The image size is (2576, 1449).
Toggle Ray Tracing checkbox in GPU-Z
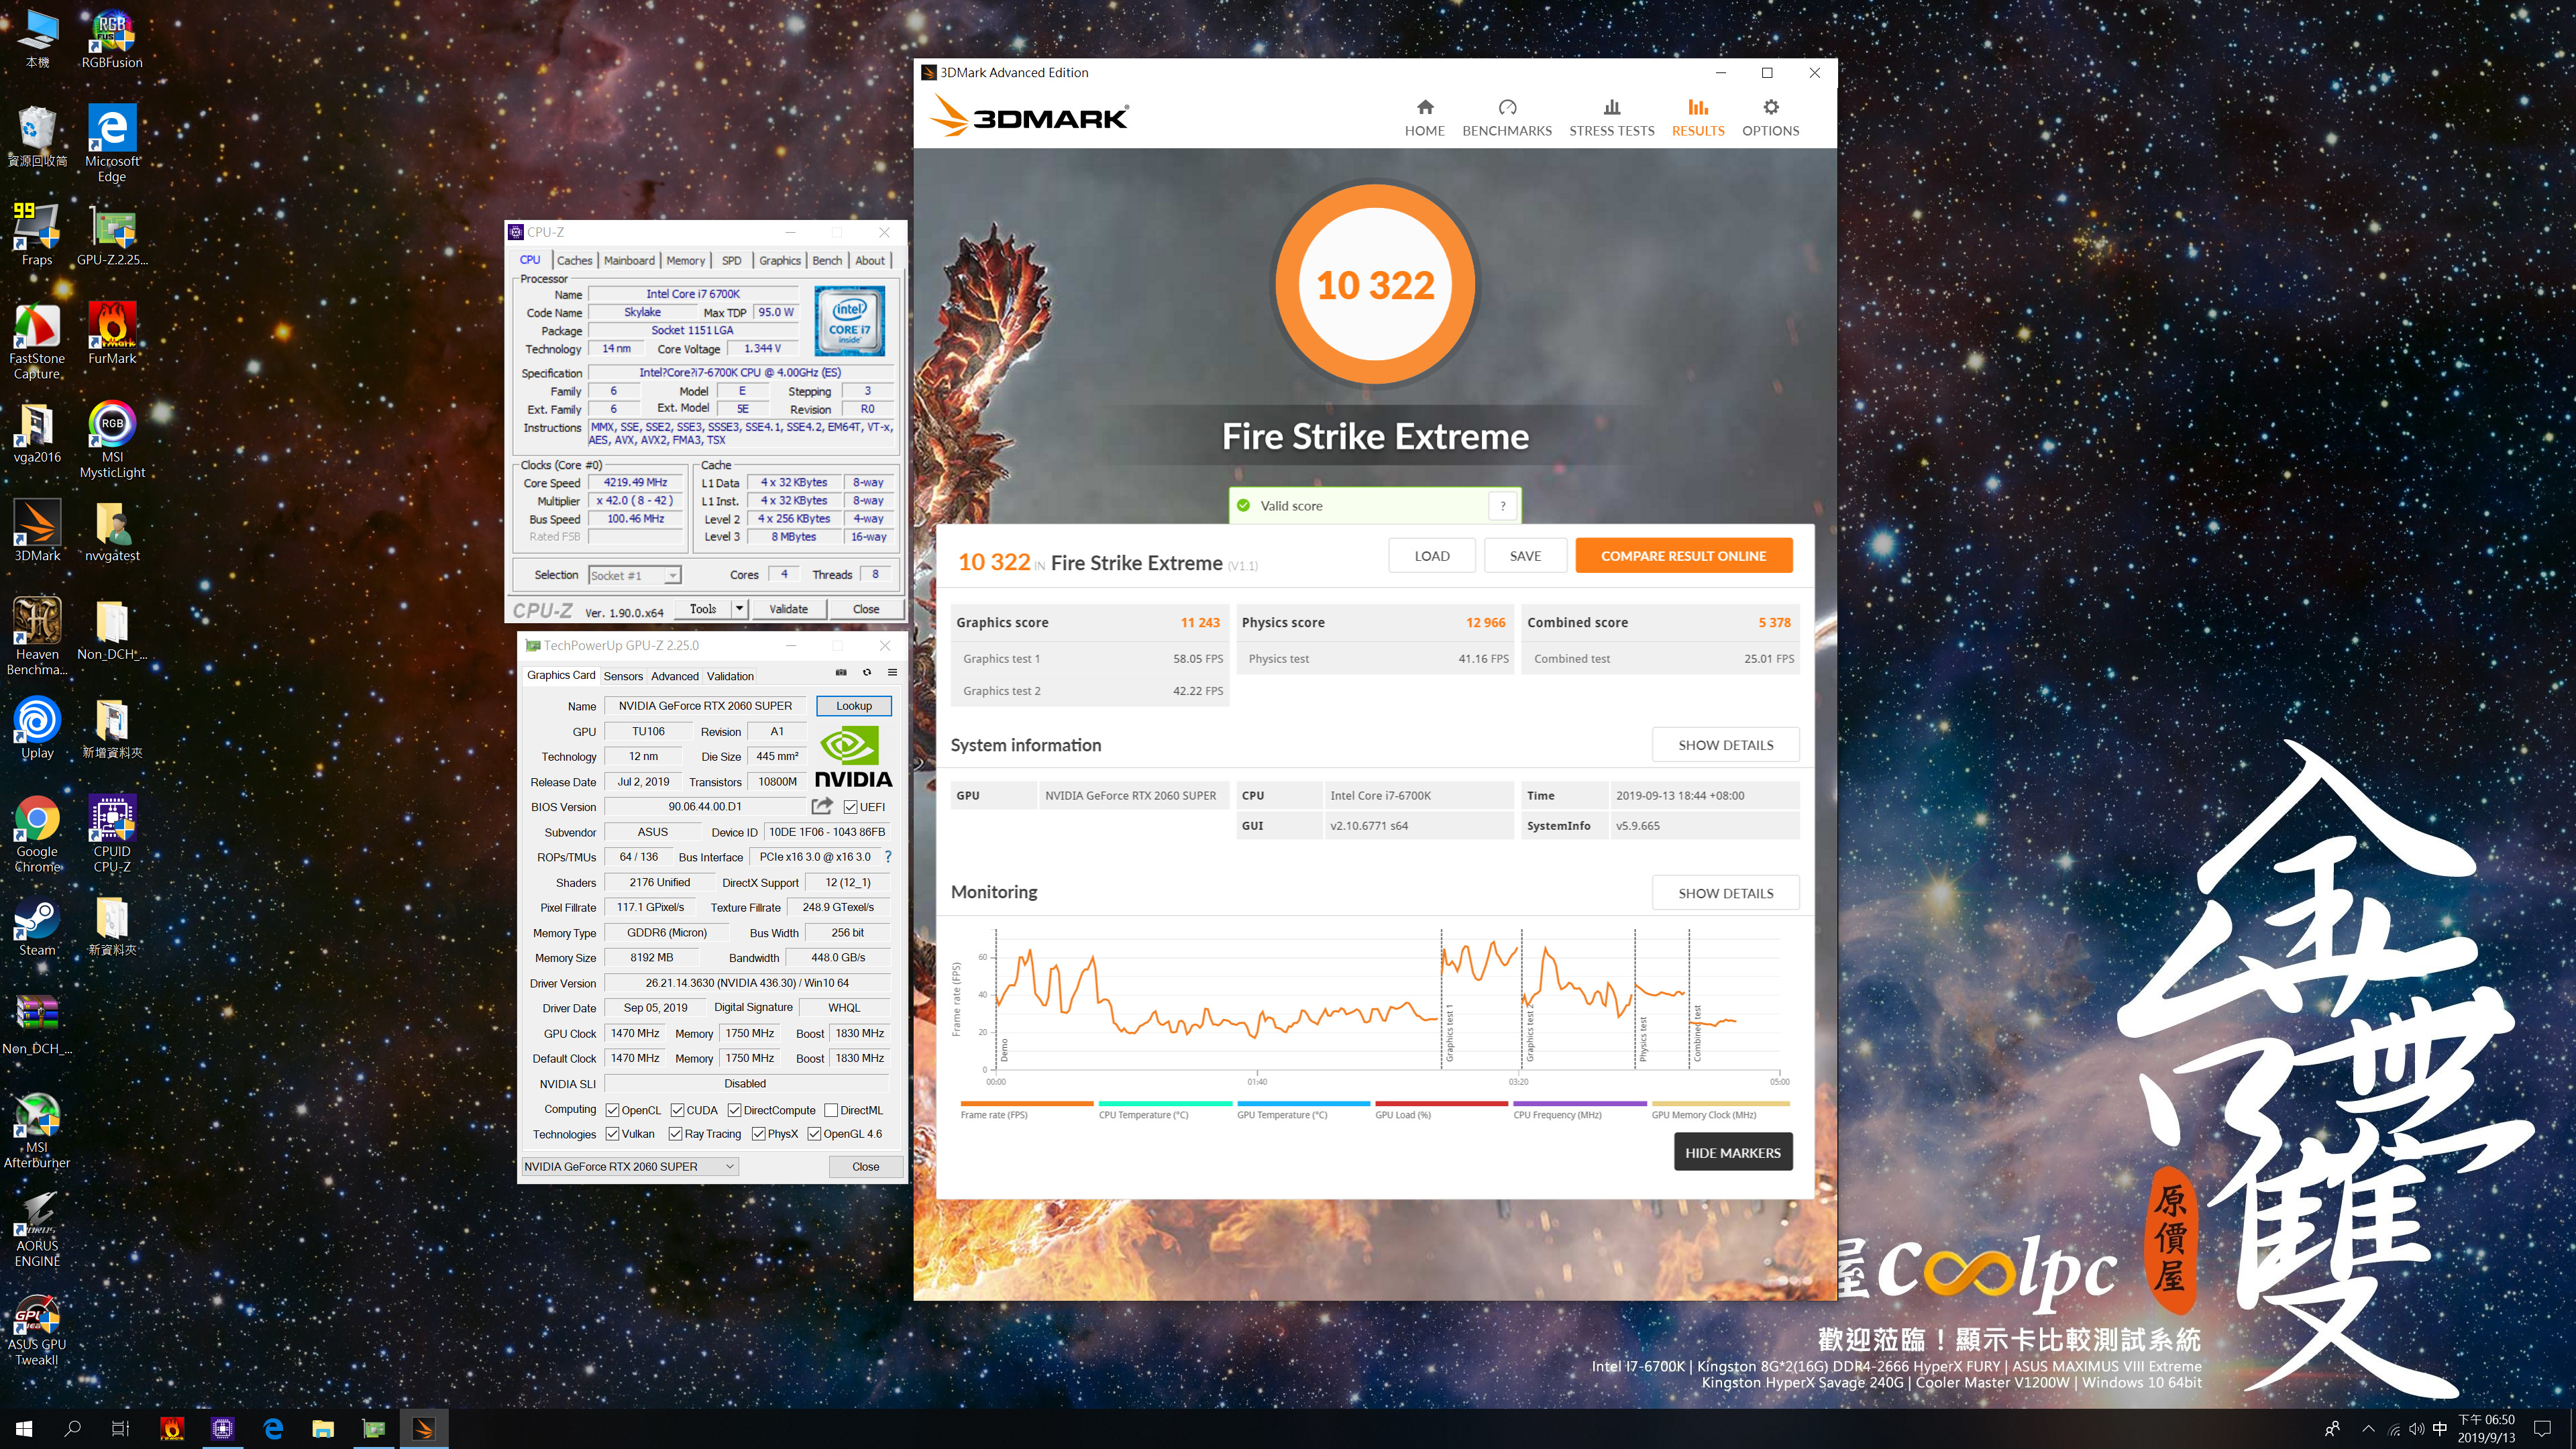(x=675, y=1134)
